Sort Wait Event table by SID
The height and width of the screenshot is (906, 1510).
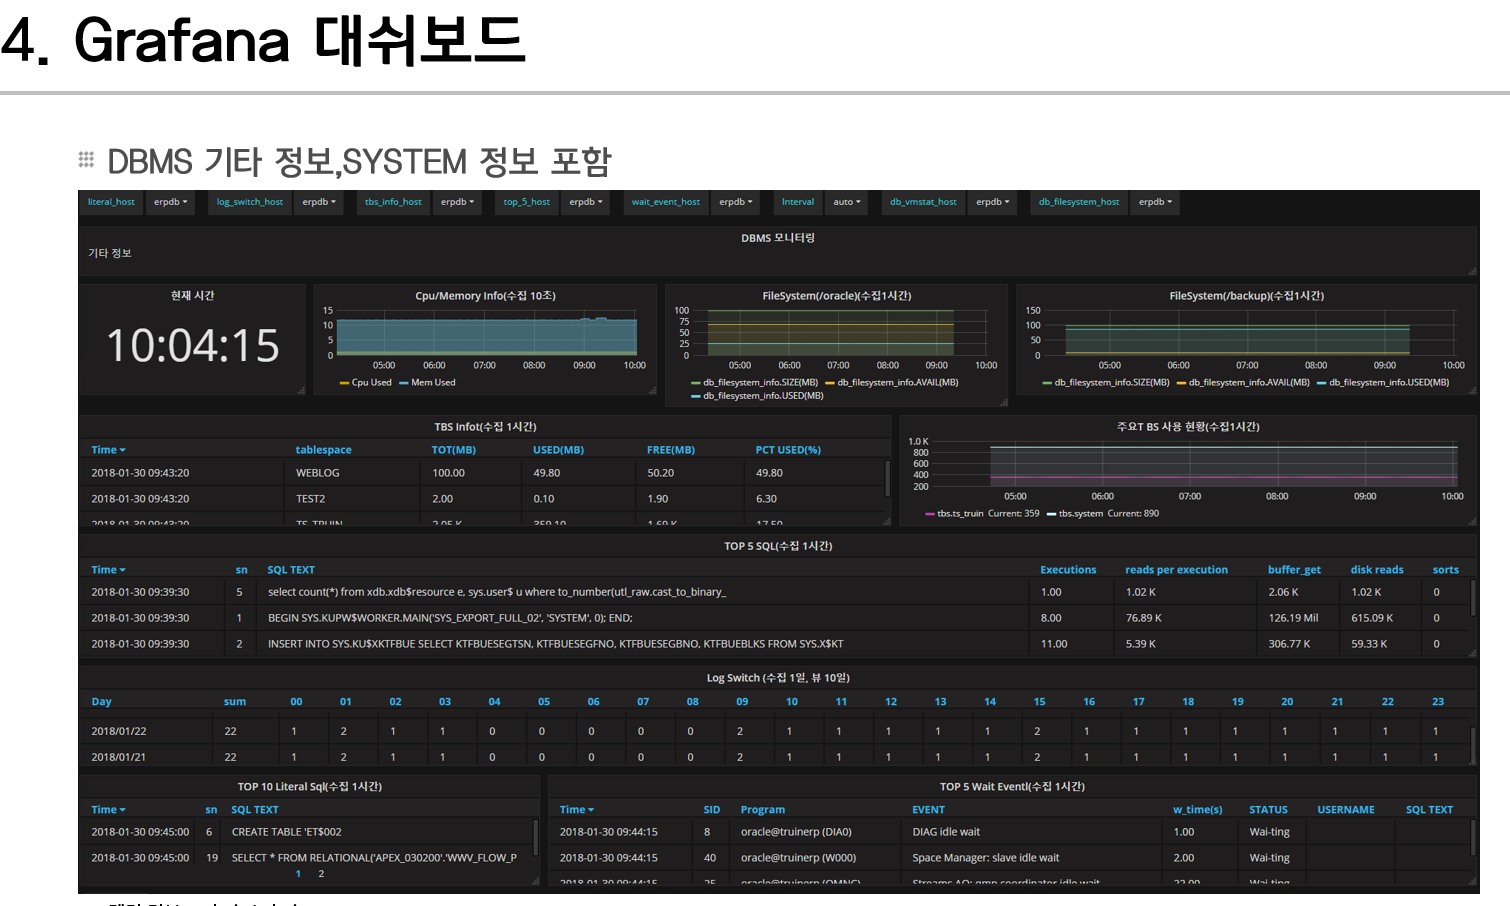point(711,810)
